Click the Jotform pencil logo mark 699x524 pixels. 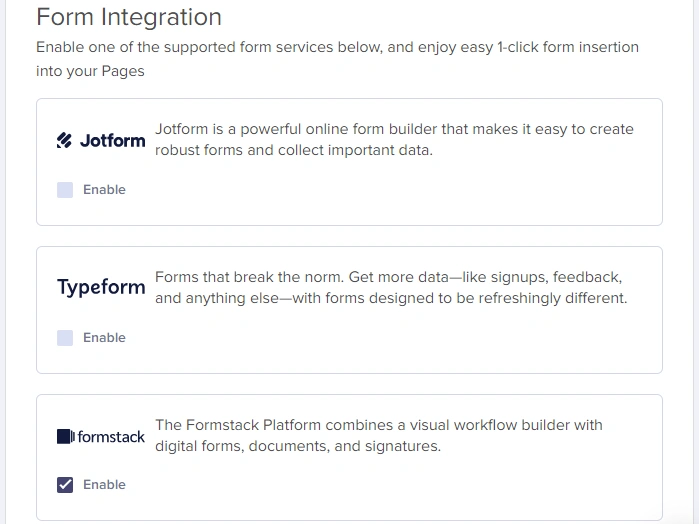point(65,141)
